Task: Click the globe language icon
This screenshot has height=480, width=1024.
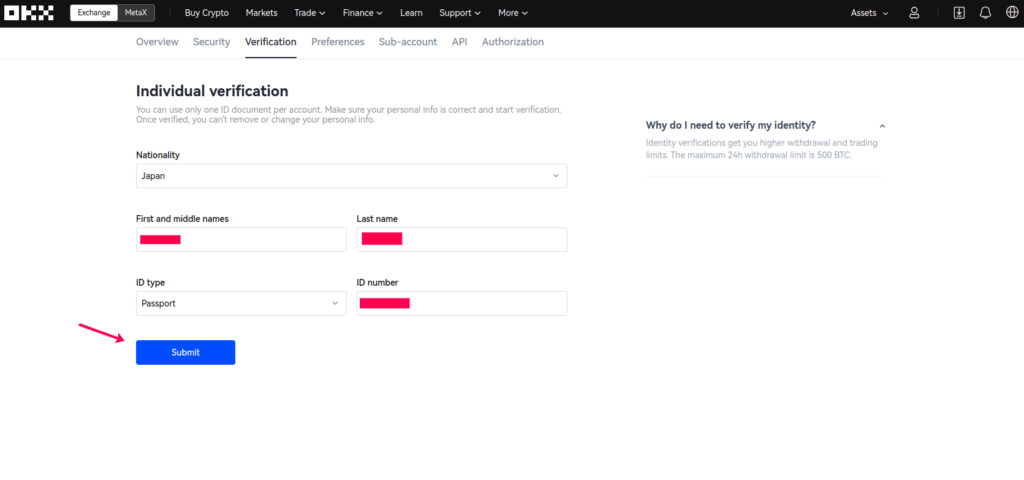Action: (x=1012, y=13)
